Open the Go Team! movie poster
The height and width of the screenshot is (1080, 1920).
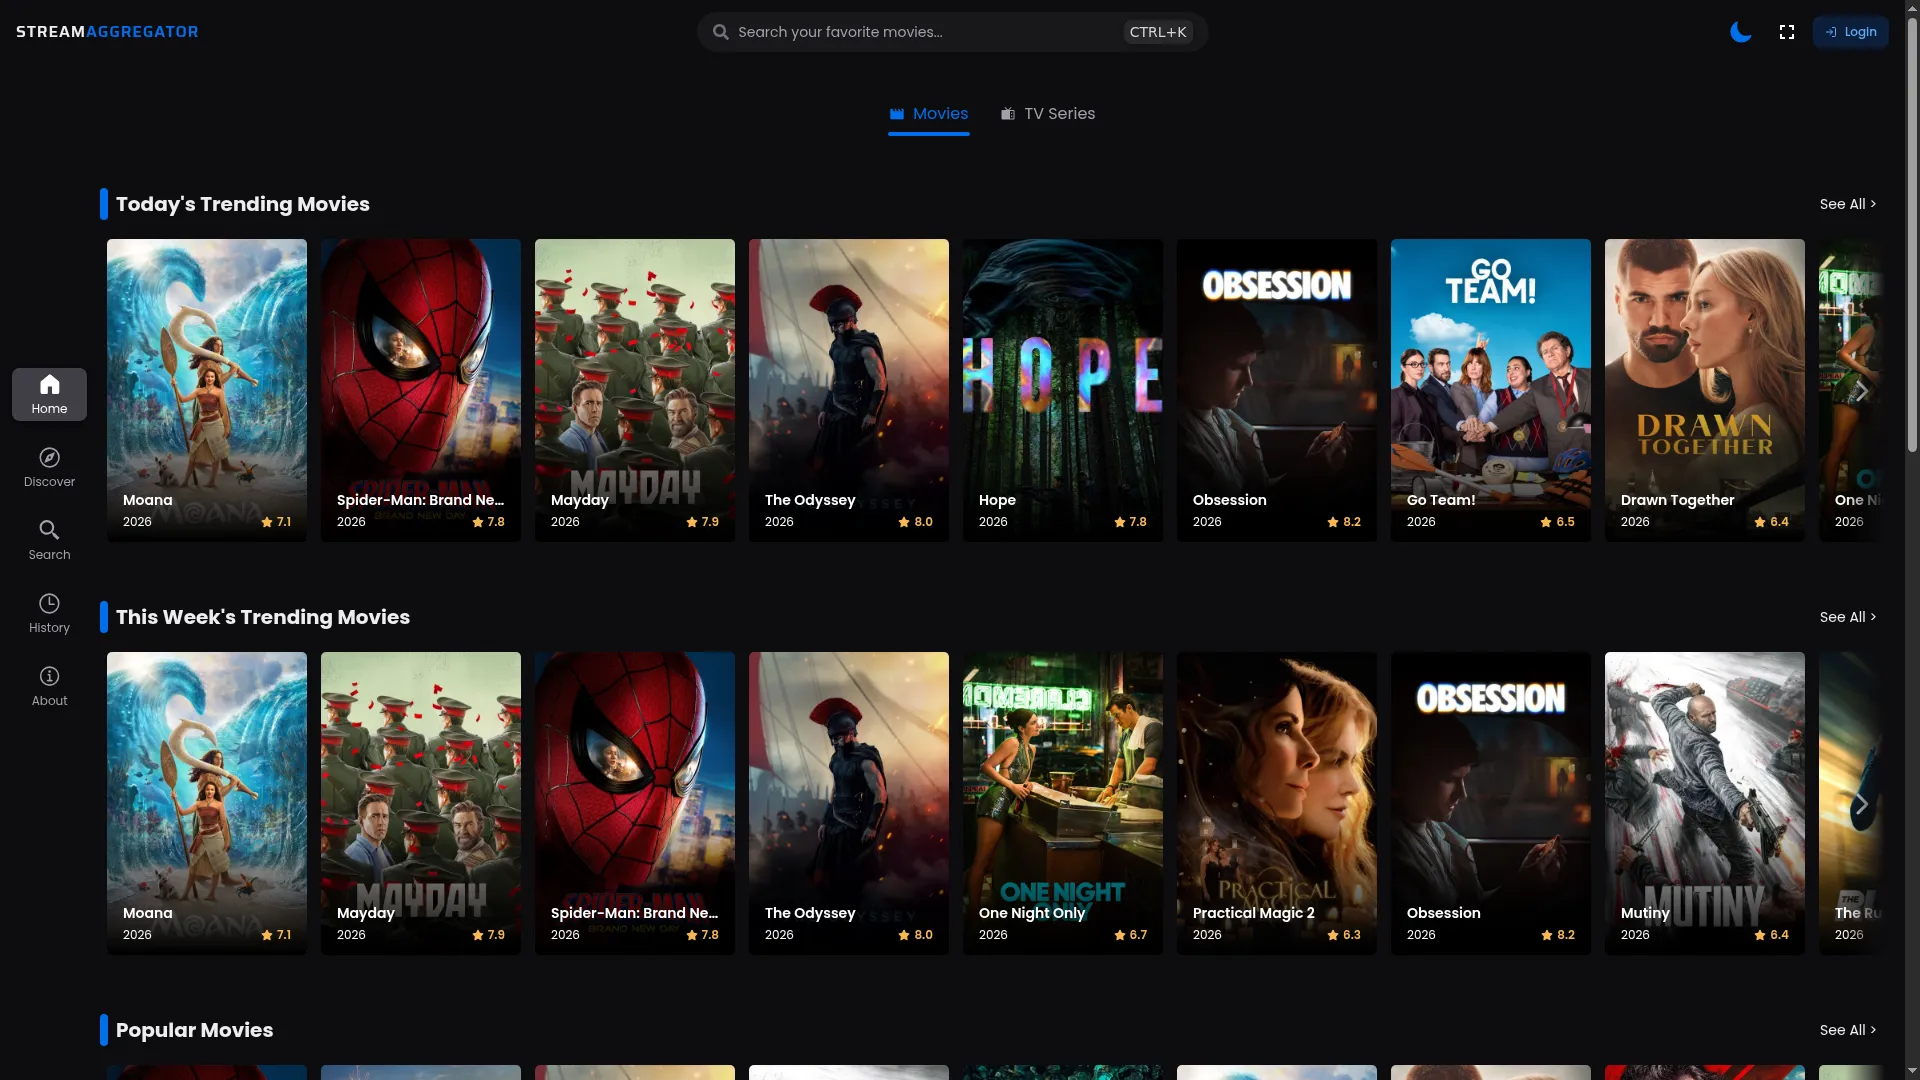pyautogui.click(x=1491, y=390)
